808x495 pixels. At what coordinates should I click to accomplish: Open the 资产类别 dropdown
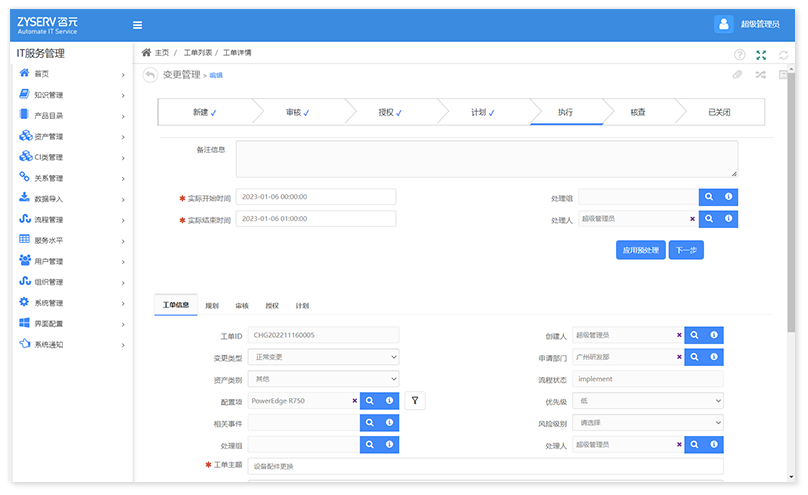pos(324,379)
